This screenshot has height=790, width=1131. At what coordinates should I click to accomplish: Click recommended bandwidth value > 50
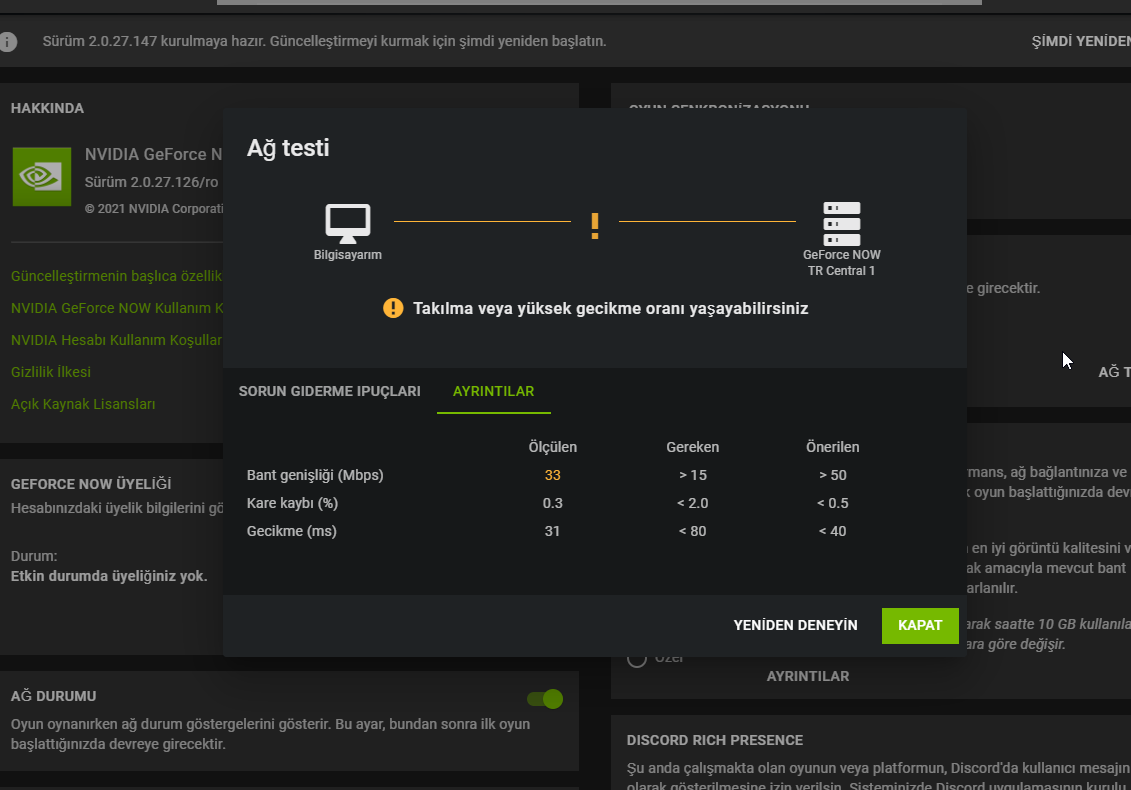tap(832, 475)
